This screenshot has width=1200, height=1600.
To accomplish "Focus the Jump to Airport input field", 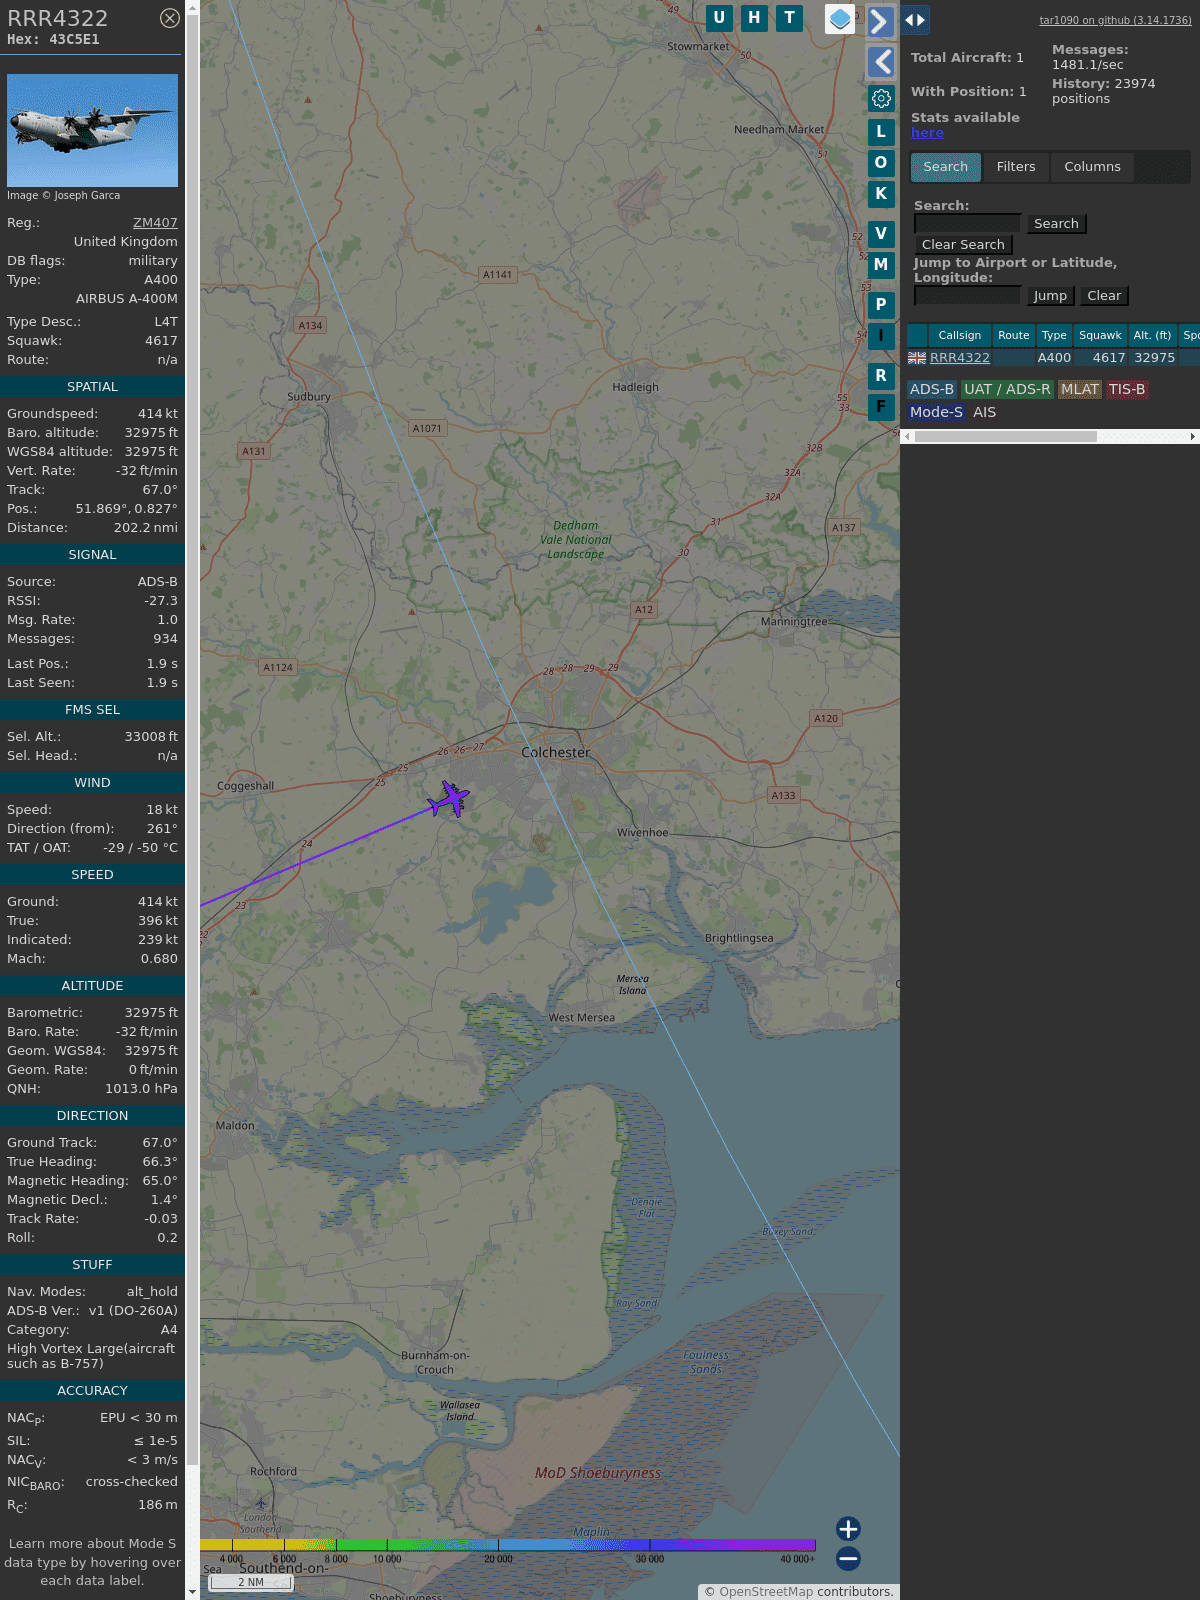I will 967,296.
